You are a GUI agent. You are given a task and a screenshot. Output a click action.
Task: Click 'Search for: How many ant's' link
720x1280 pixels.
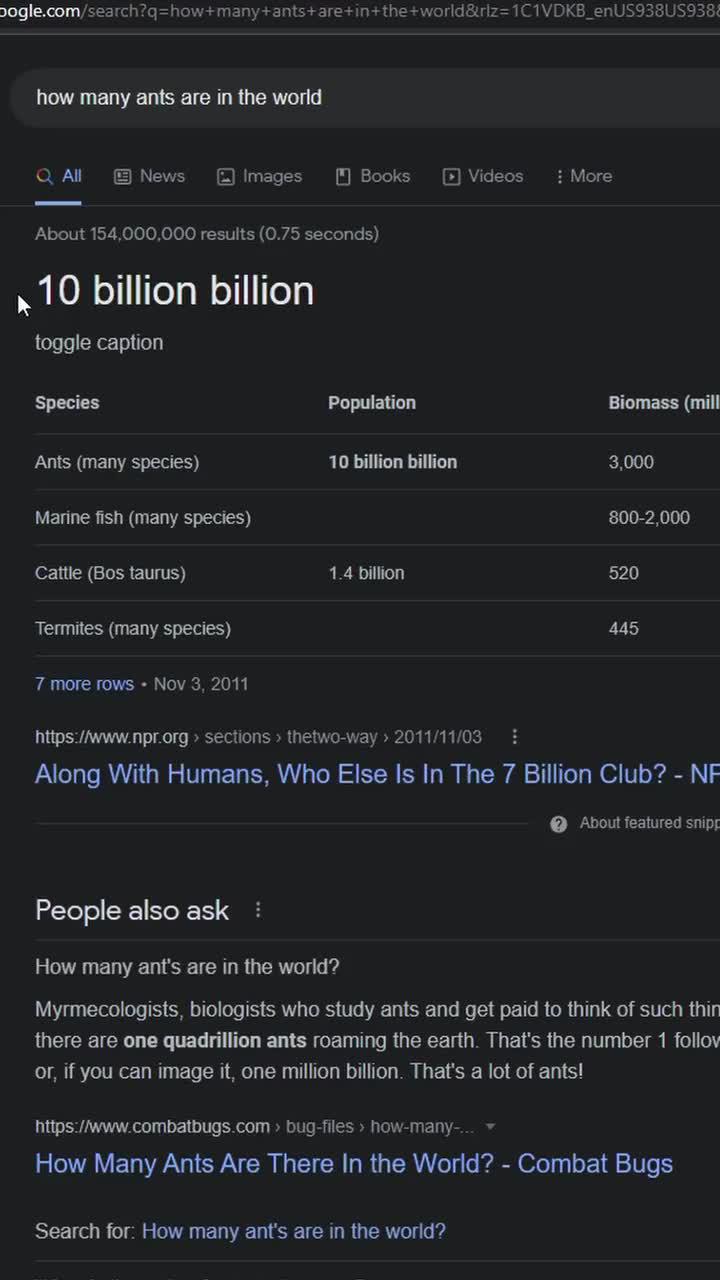point(293,1231)
